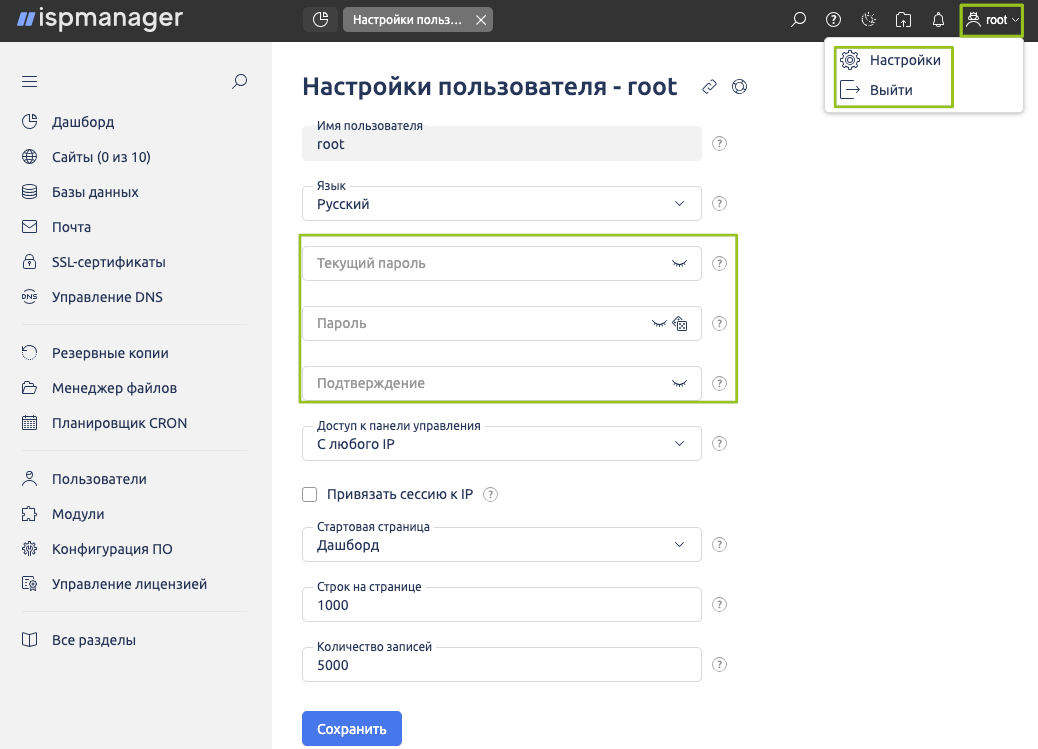
Task: Reveal the confirmation password field text
Action: (679, 384)
